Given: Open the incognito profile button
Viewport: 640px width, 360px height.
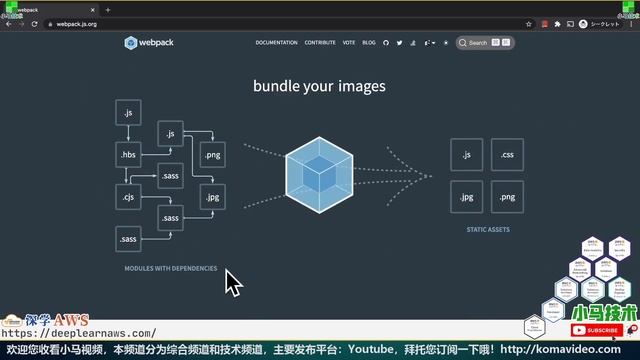Looking at the screenshot, I should tap(599, 24).
